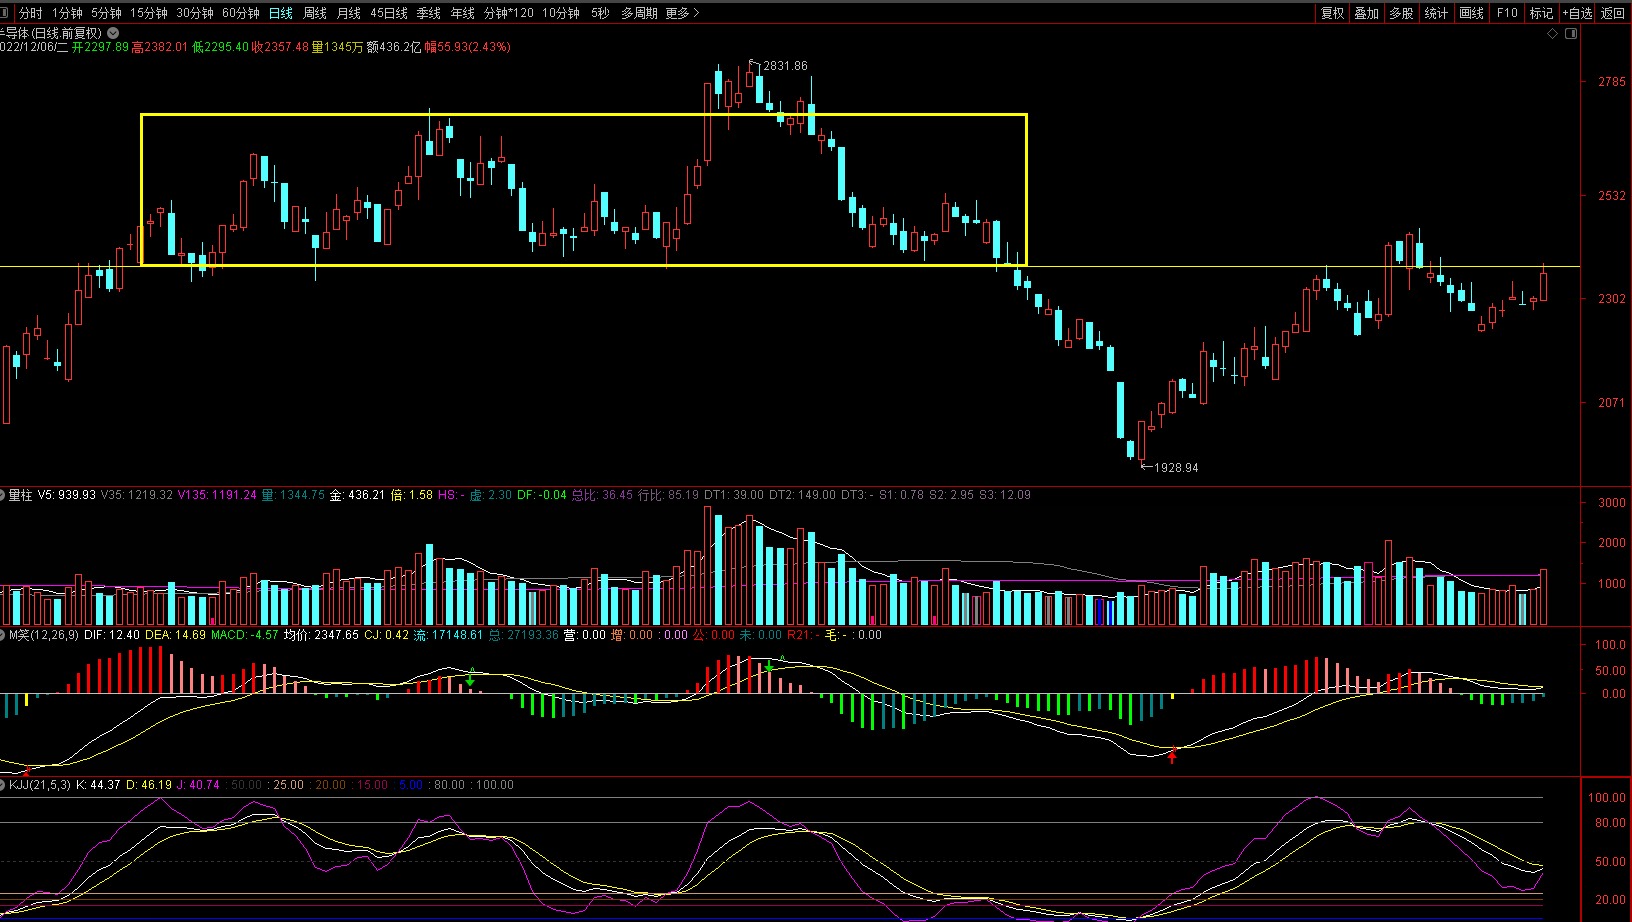Click the 标记 mark button
This screenshot has height=922, width=1632.
pyautogui.click(x=1541, y=13)
